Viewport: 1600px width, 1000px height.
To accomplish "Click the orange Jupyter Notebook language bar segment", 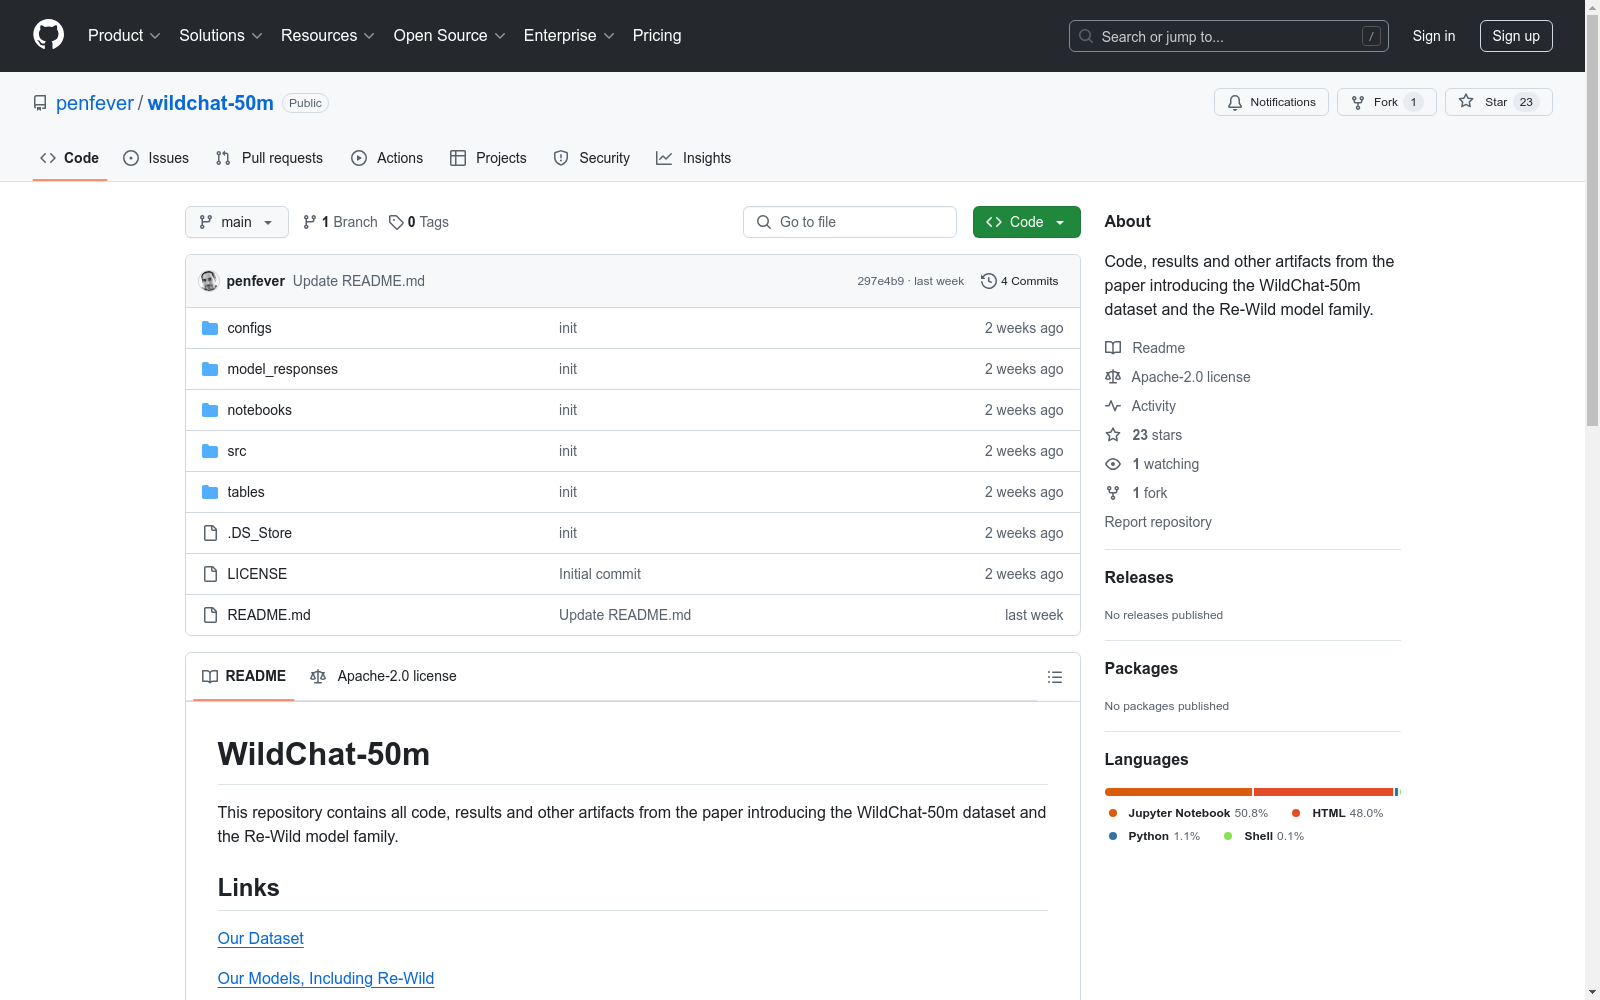I will click(x=1178, y=792).
